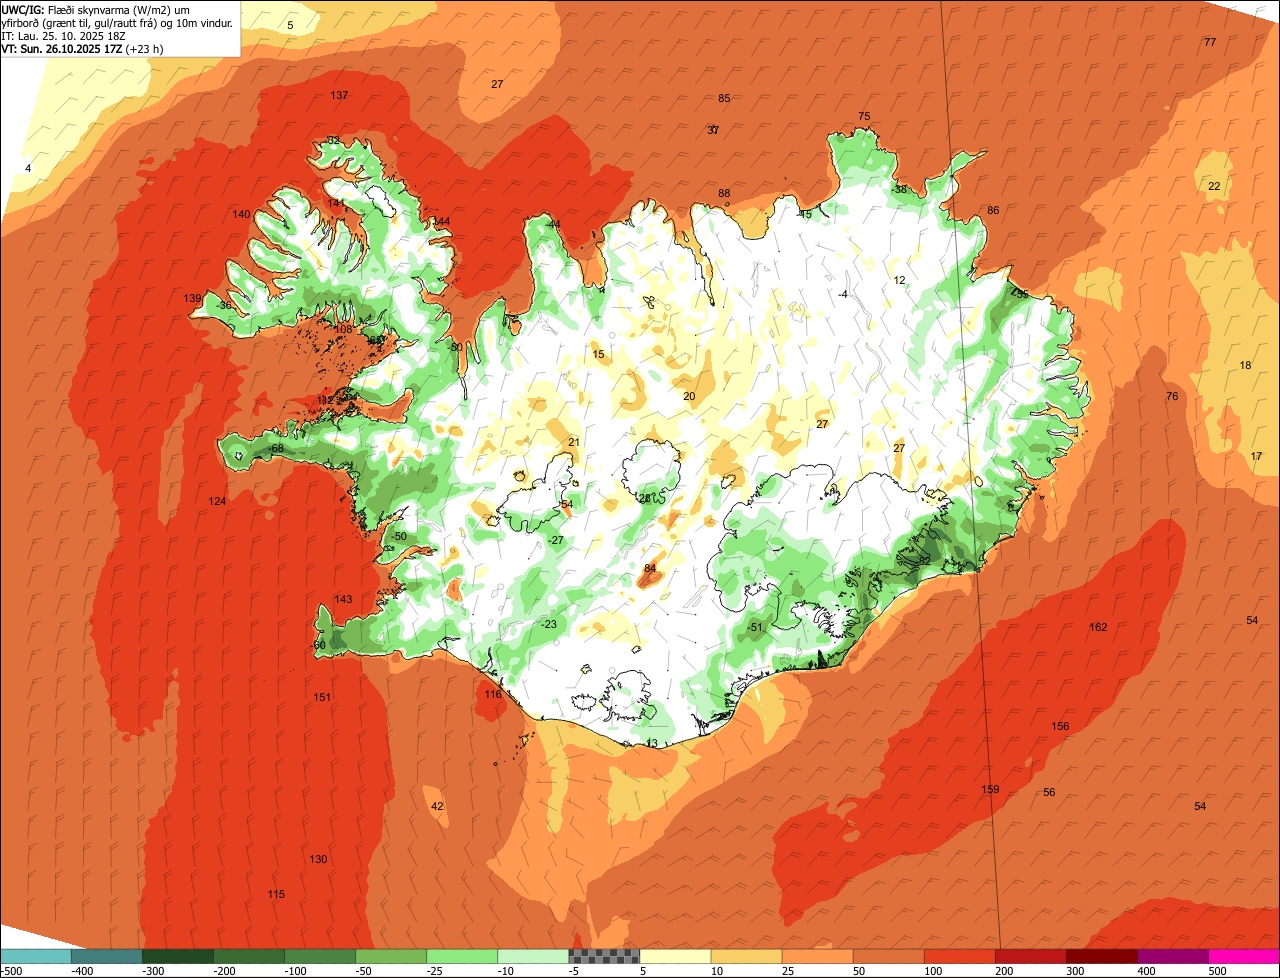
Task: Click the map value '85' north of Iceland
Action: [x=724, y=98]
